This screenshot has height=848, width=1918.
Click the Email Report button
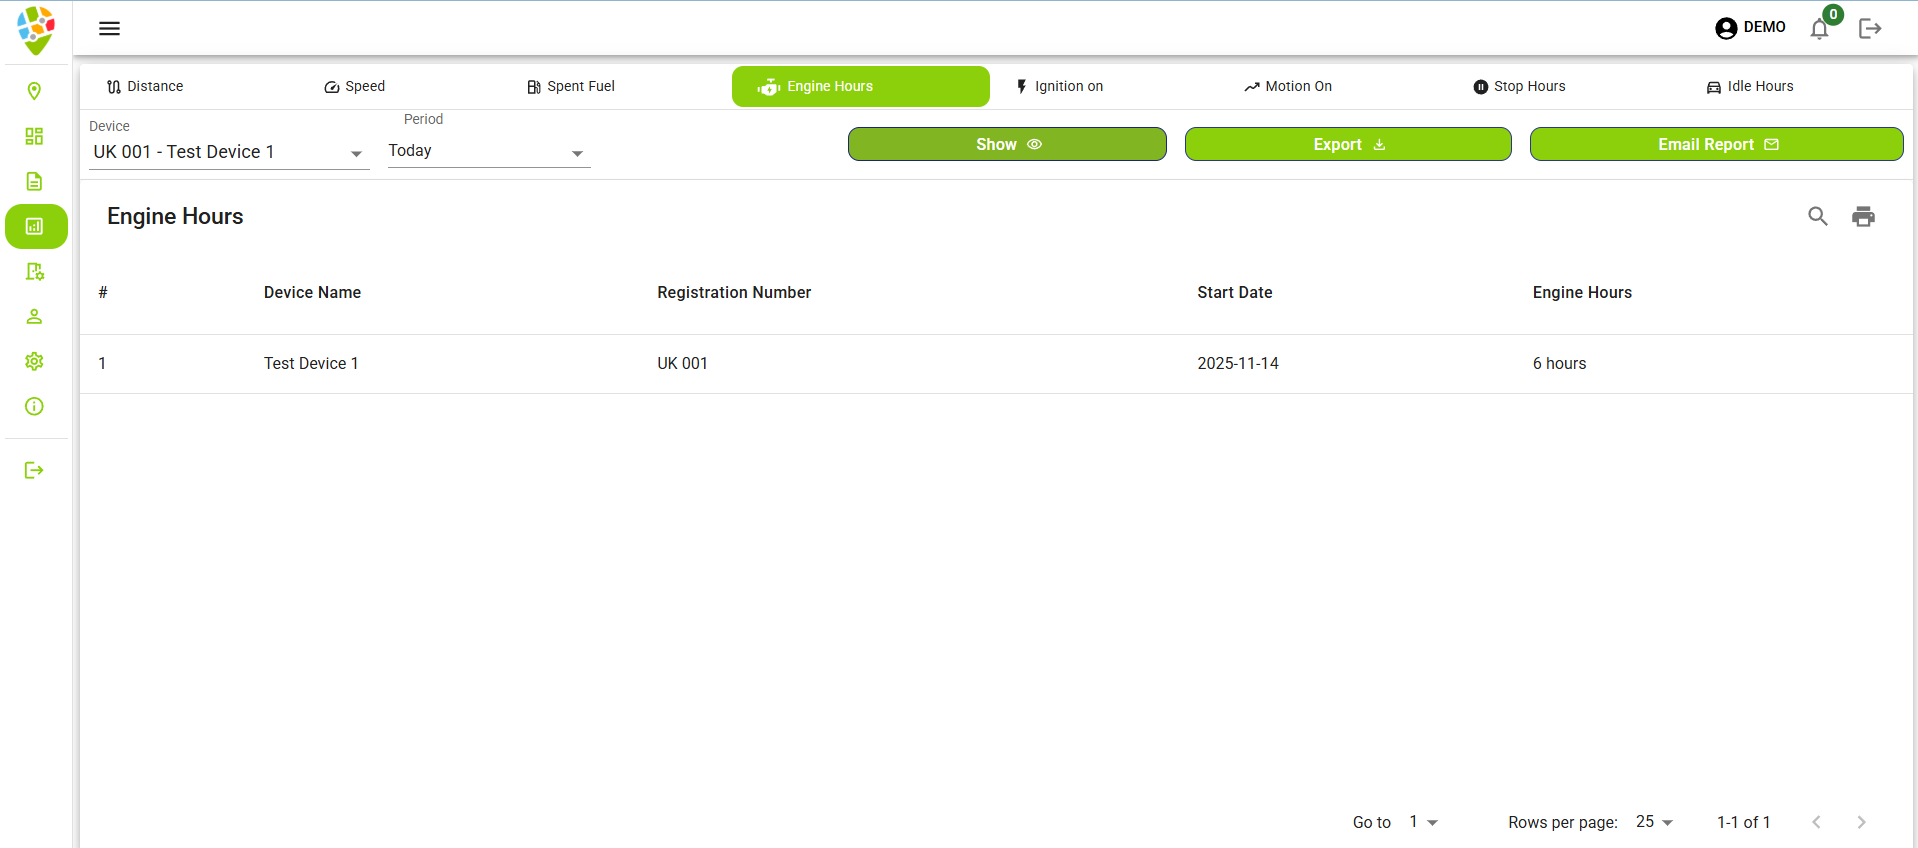(x=1716, y=144)
